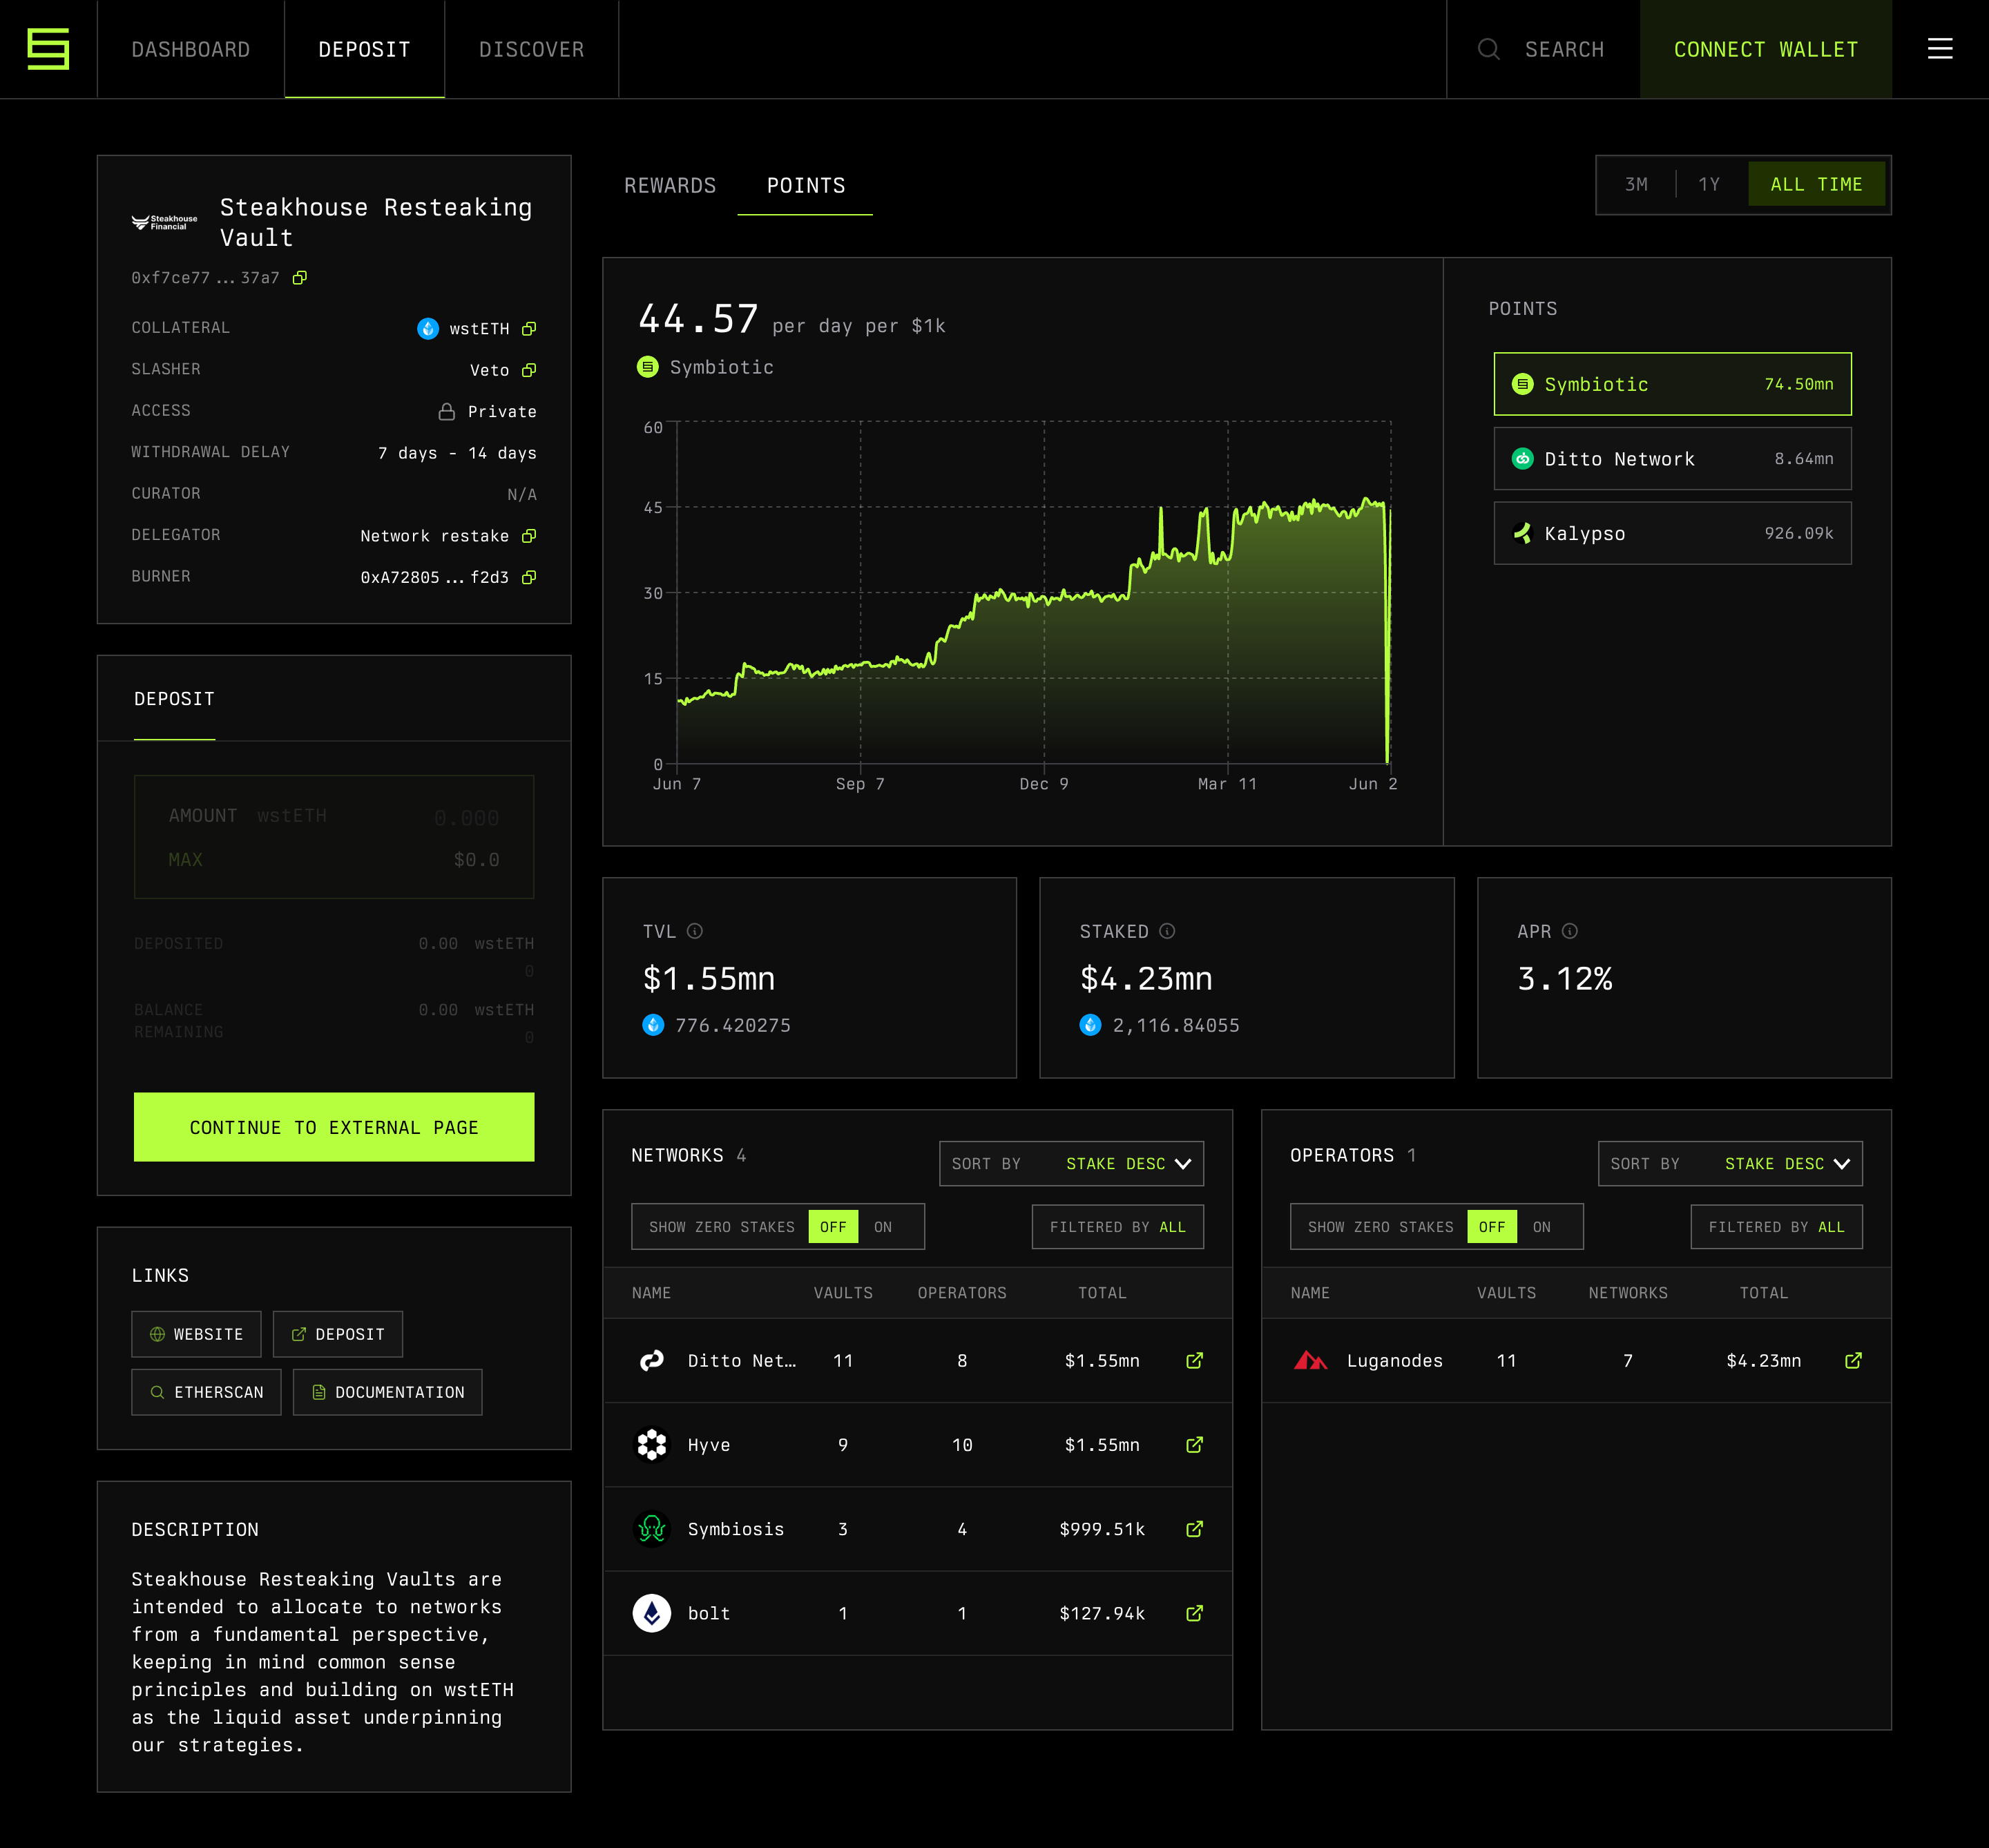Select the 3M time range
The image size is (1989, 1848).
pos(1636,185)
